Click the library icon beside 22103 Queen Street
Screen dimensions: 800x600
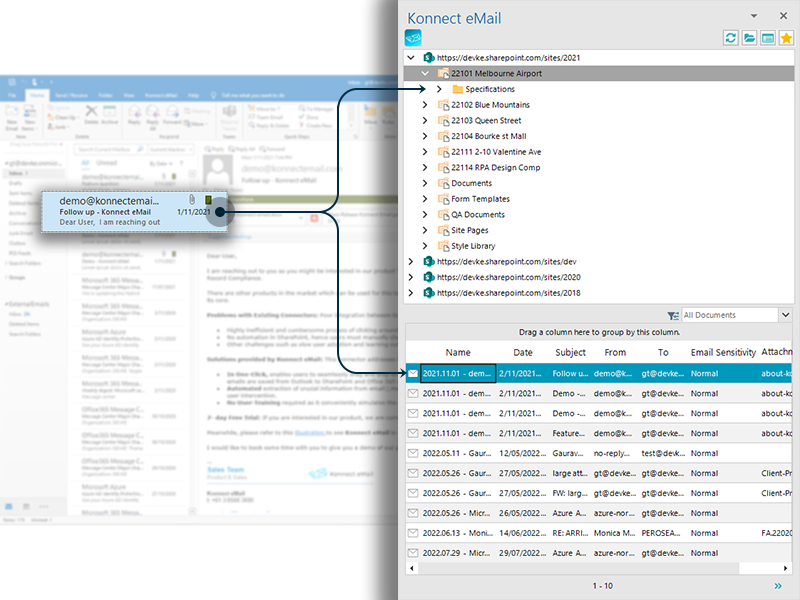(x=443, y=121)
